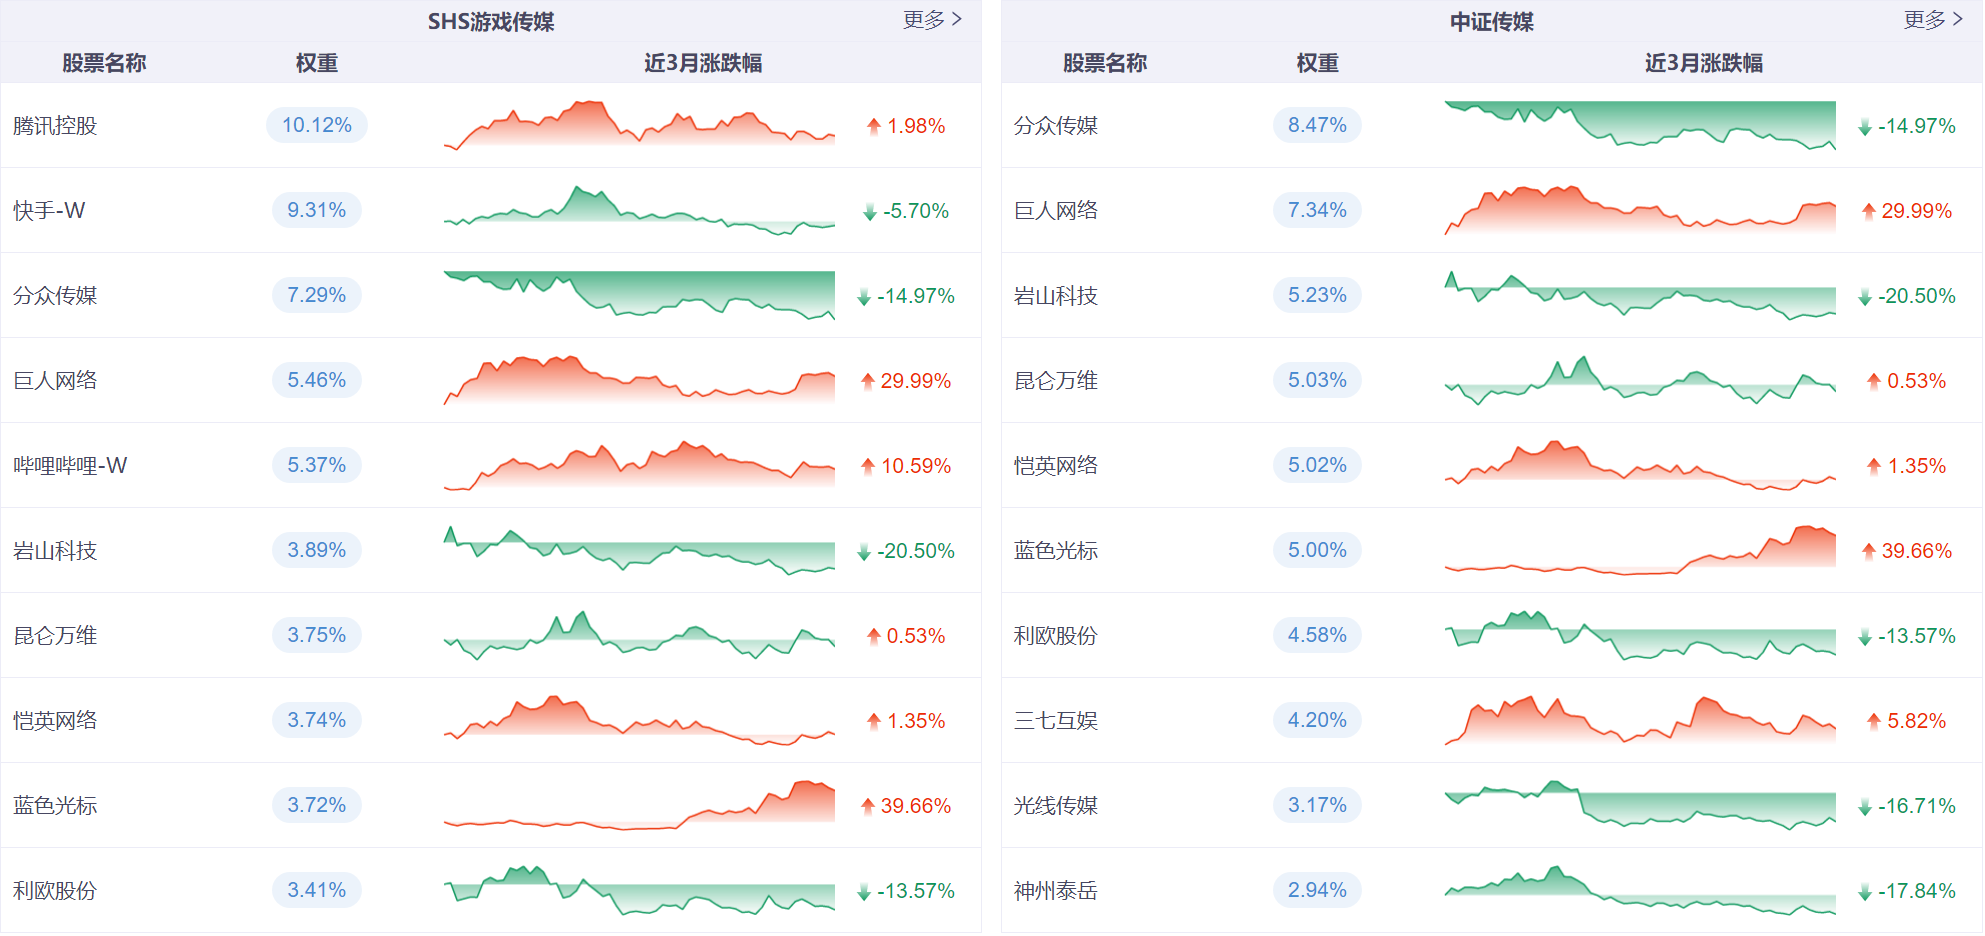Open 哔哩哔哩-W stock entry
Viewport: 1985px width, 936px height.
pyautogui.click(x=70, y=466)
